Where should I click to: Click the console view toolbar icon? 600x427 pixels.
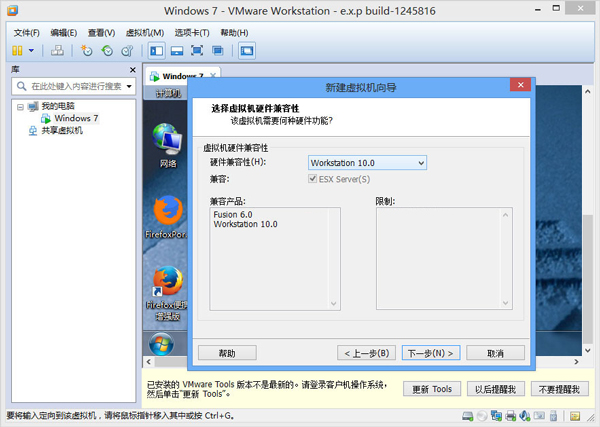tap(247, 51)
